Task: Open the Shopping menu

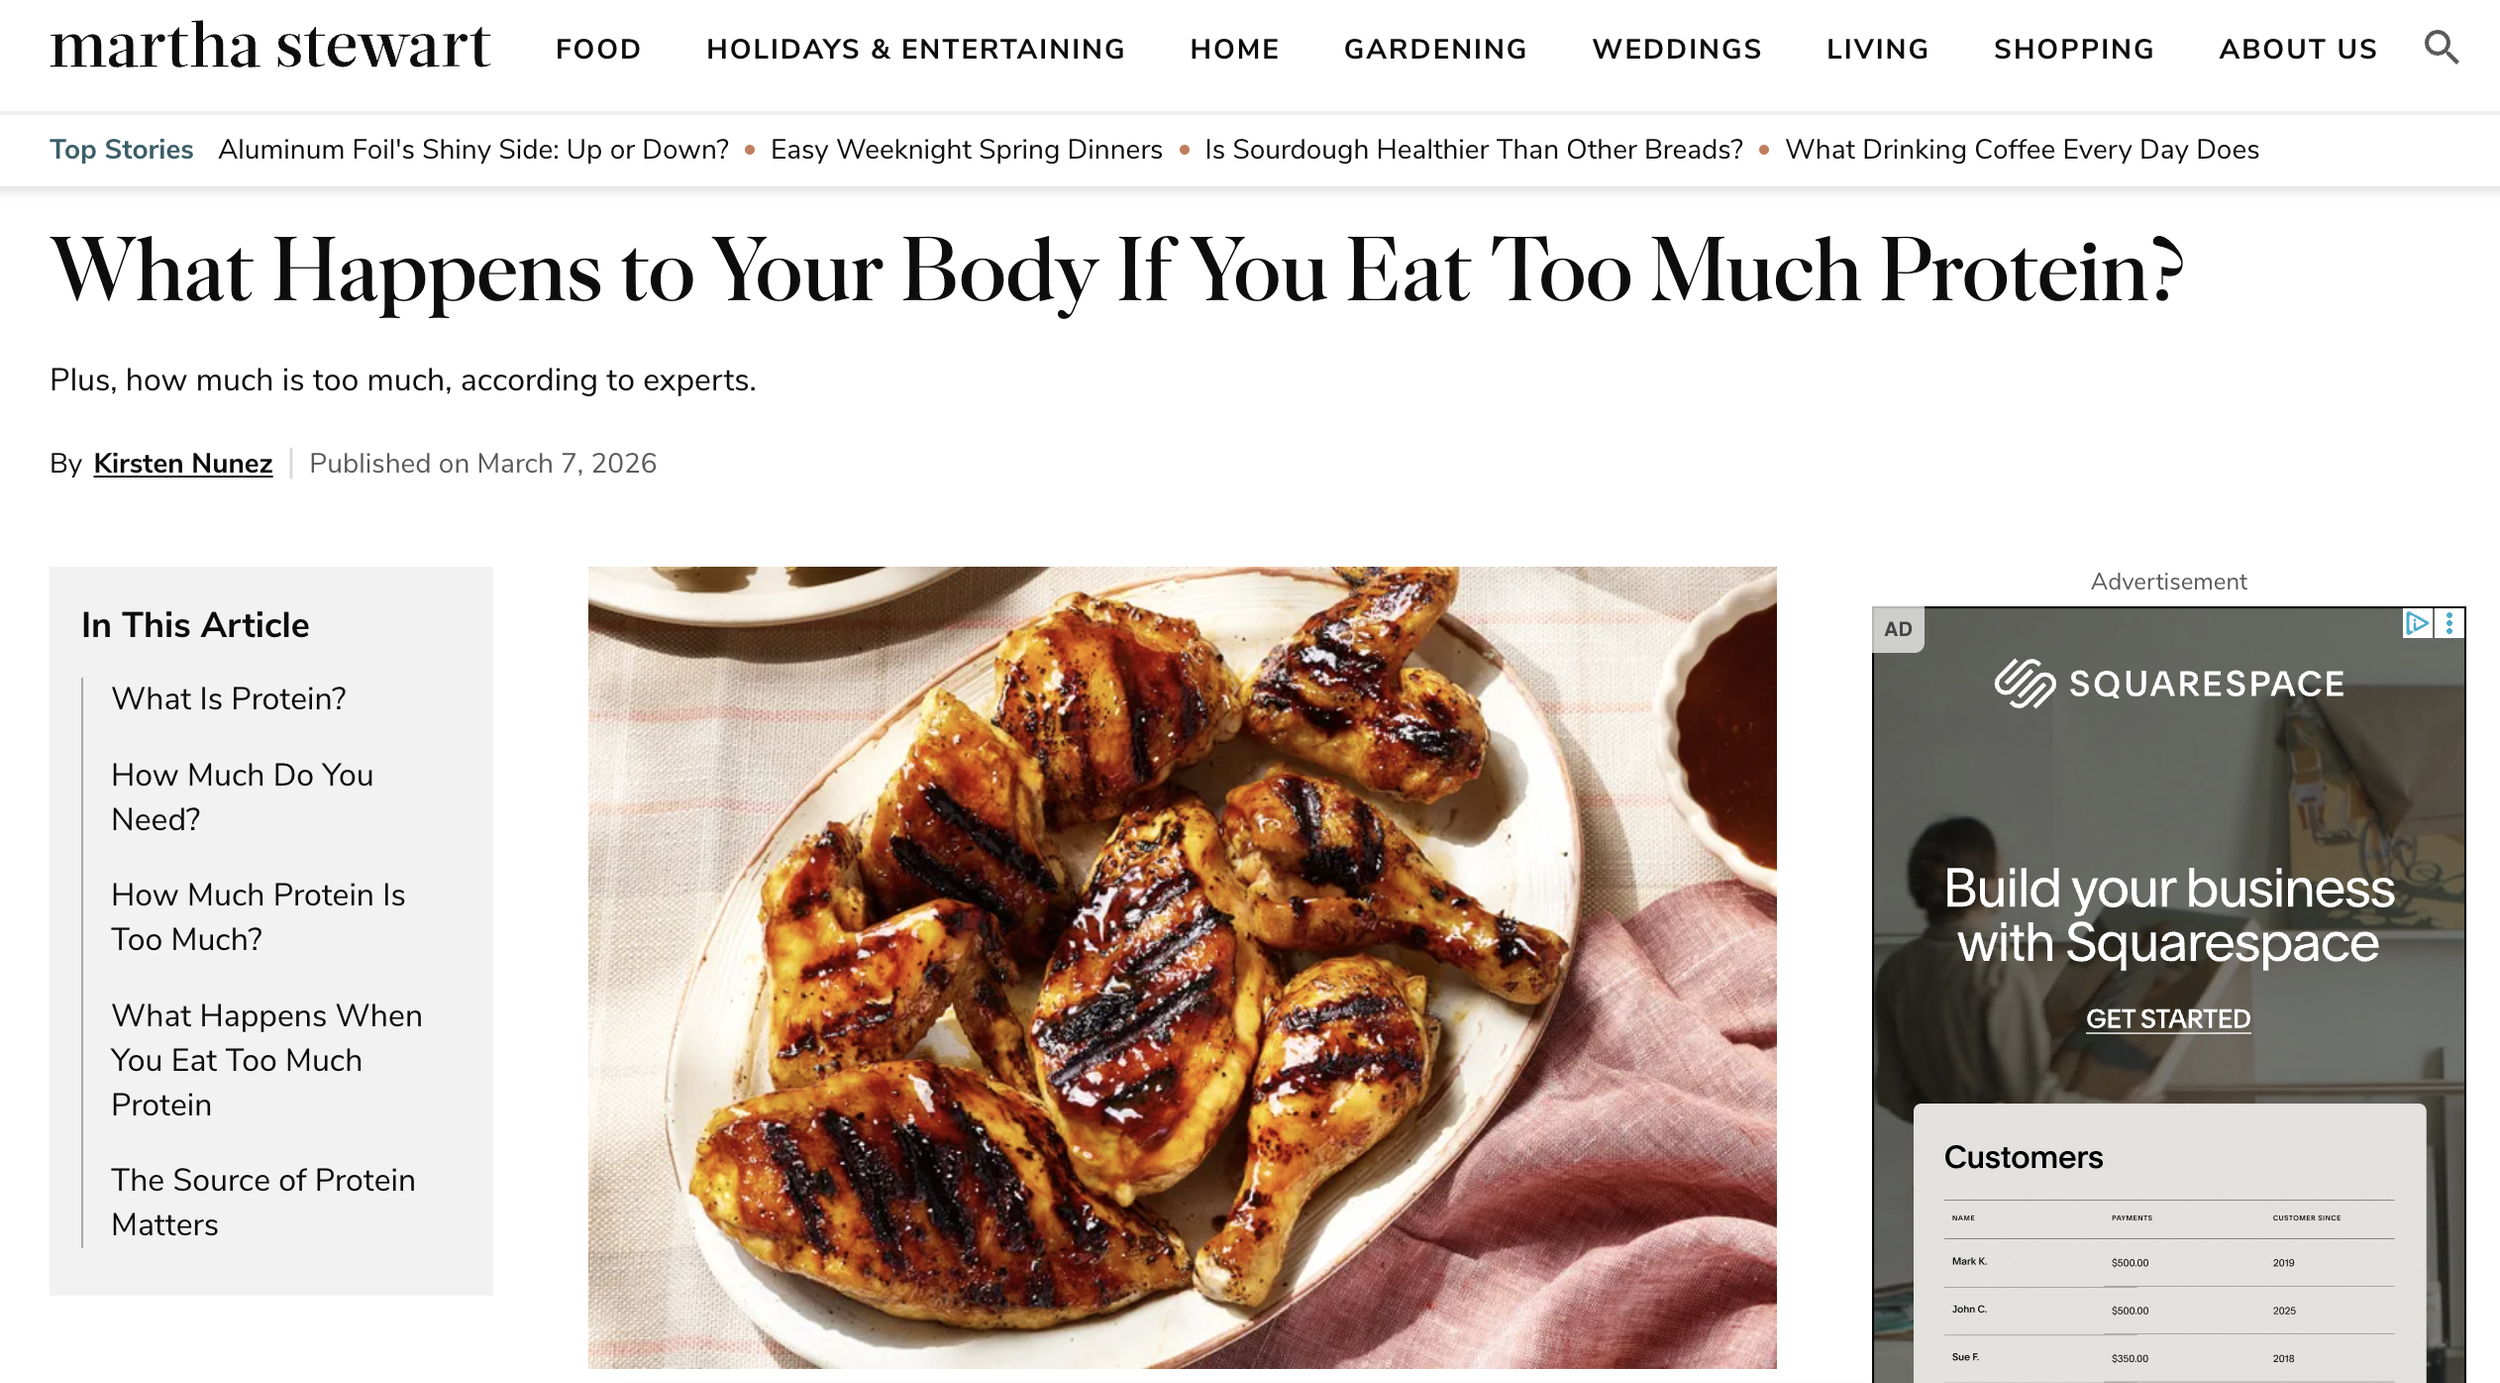Action: pyautogui.click(x=2074, y=49)
